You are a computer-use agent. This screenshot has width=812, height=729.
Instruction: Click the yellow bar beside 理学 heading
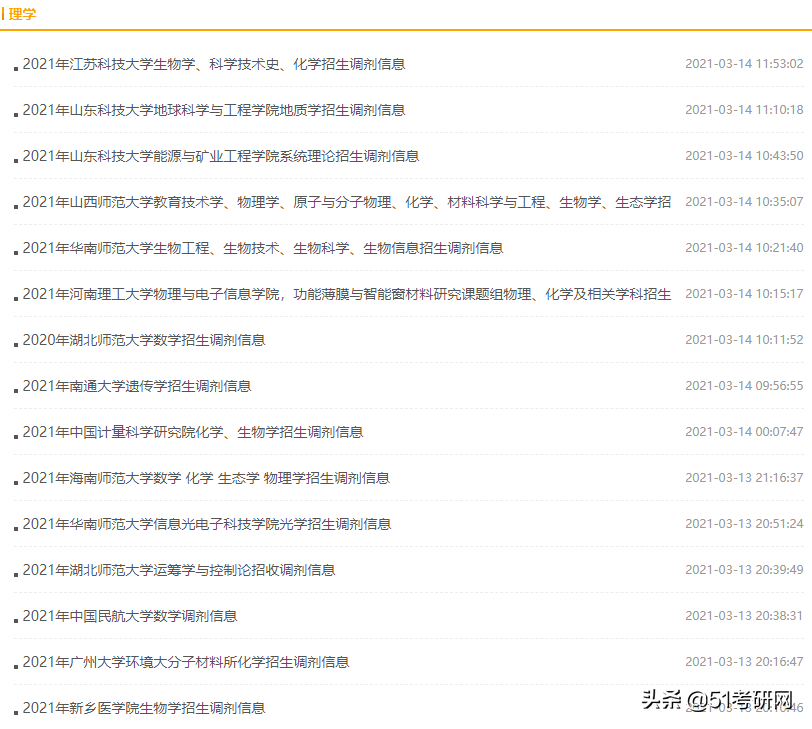[4, 14]
